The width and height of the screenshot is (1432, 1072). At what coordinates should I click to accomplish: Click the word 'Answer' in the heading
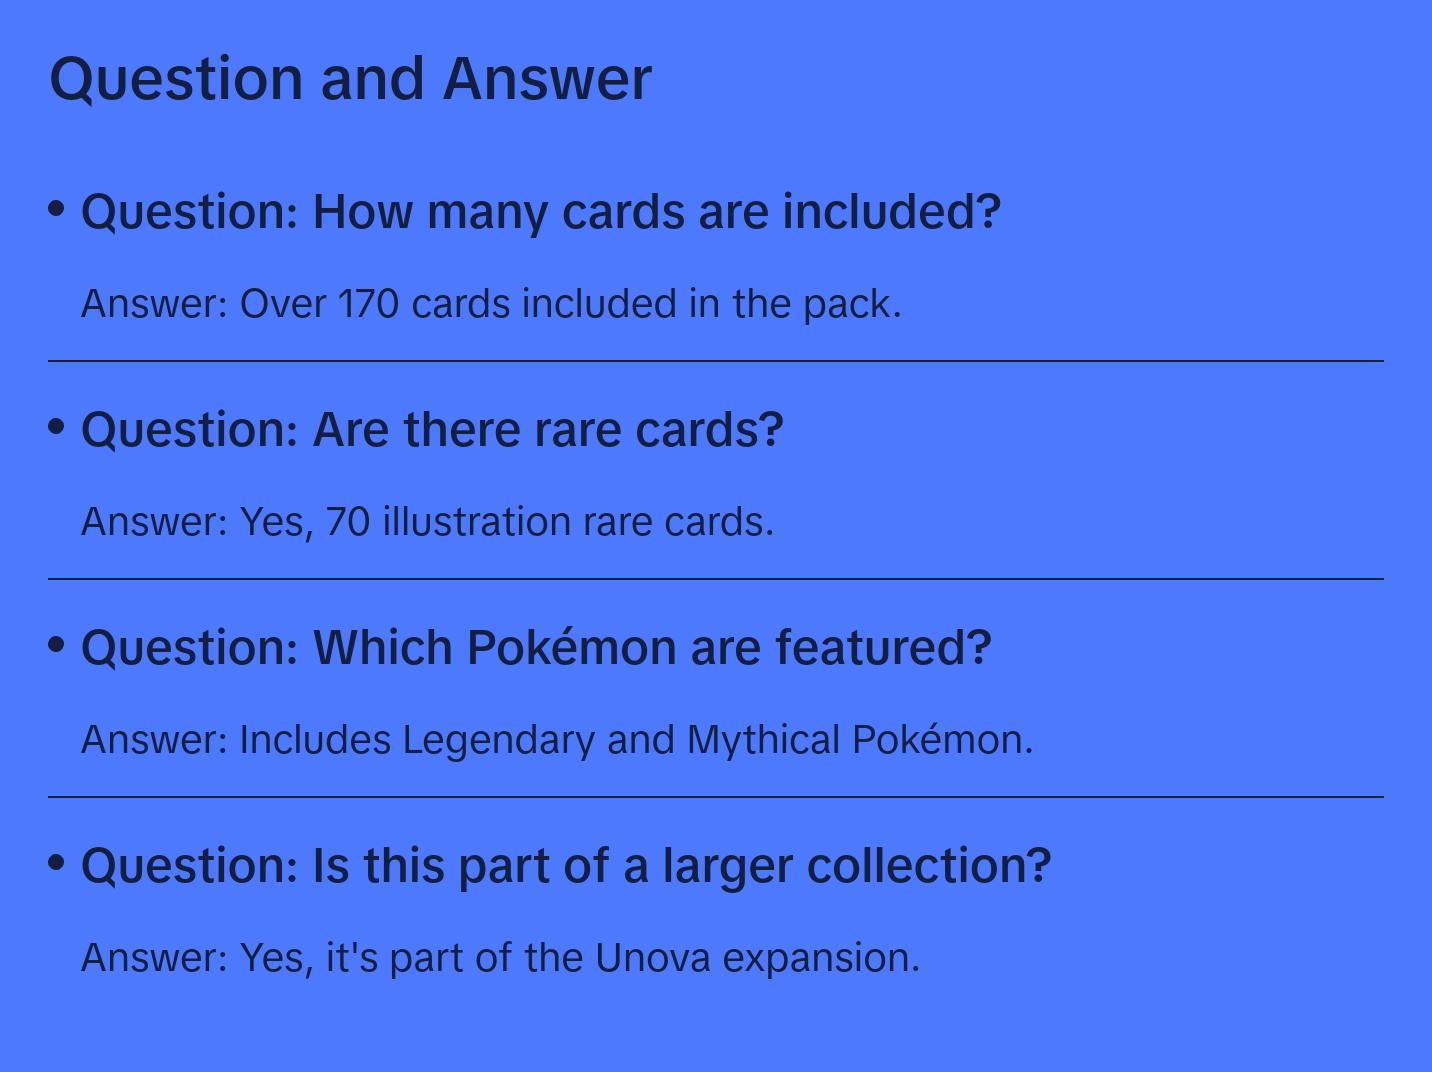[547, 78]
